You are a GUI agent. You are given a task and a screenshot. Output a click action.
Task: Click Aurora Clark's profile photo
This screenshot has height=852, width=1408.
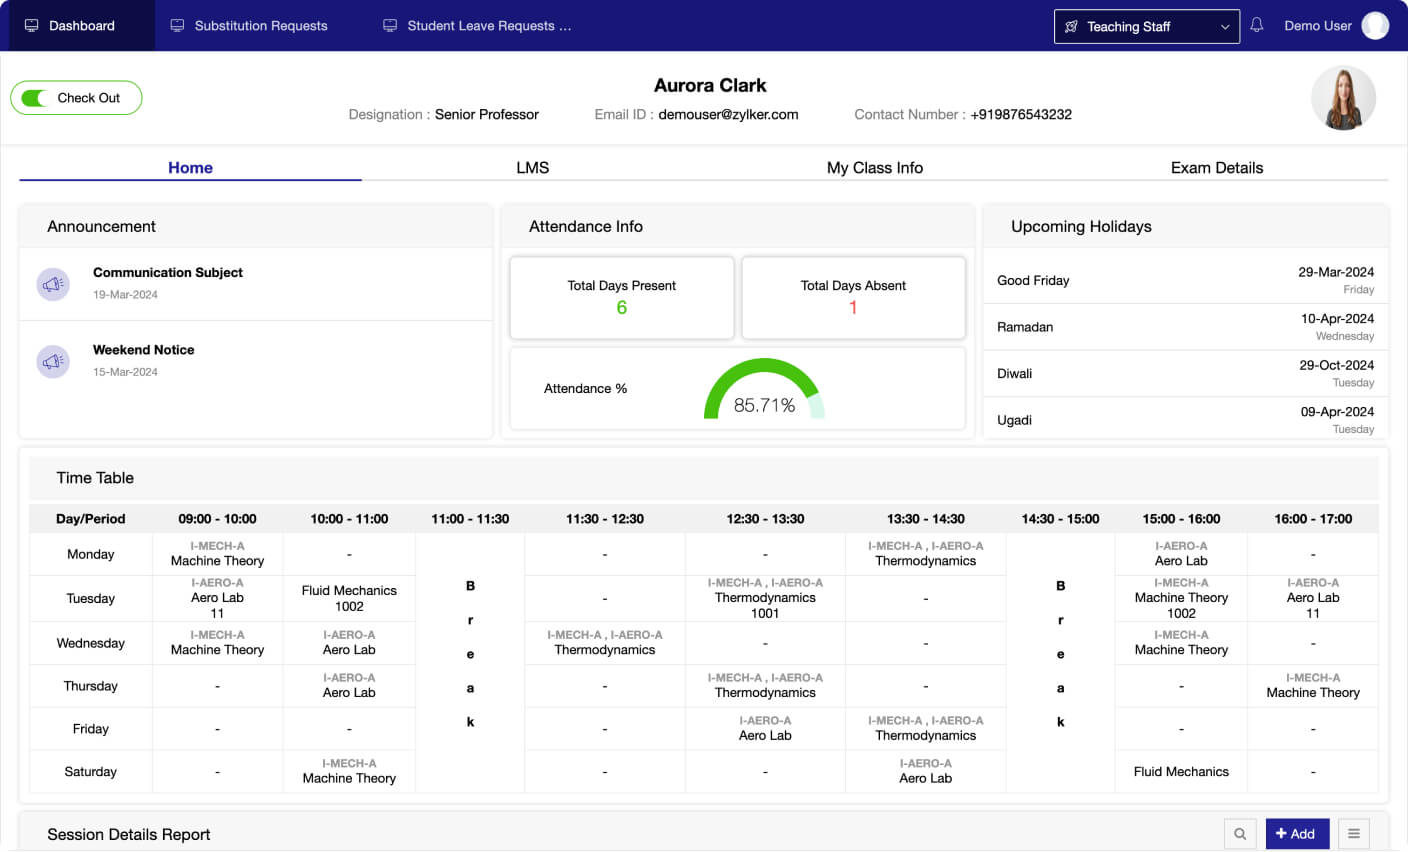point(1342,98)
